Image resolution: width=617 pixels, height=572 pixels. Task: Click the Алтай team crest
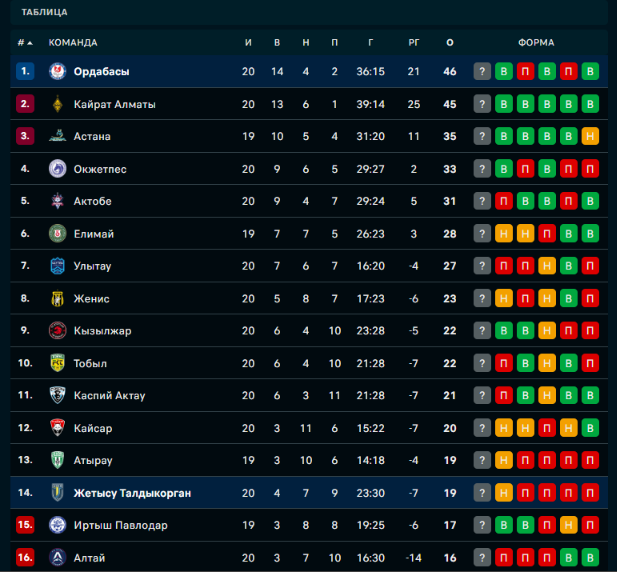[x=57, y=557]
